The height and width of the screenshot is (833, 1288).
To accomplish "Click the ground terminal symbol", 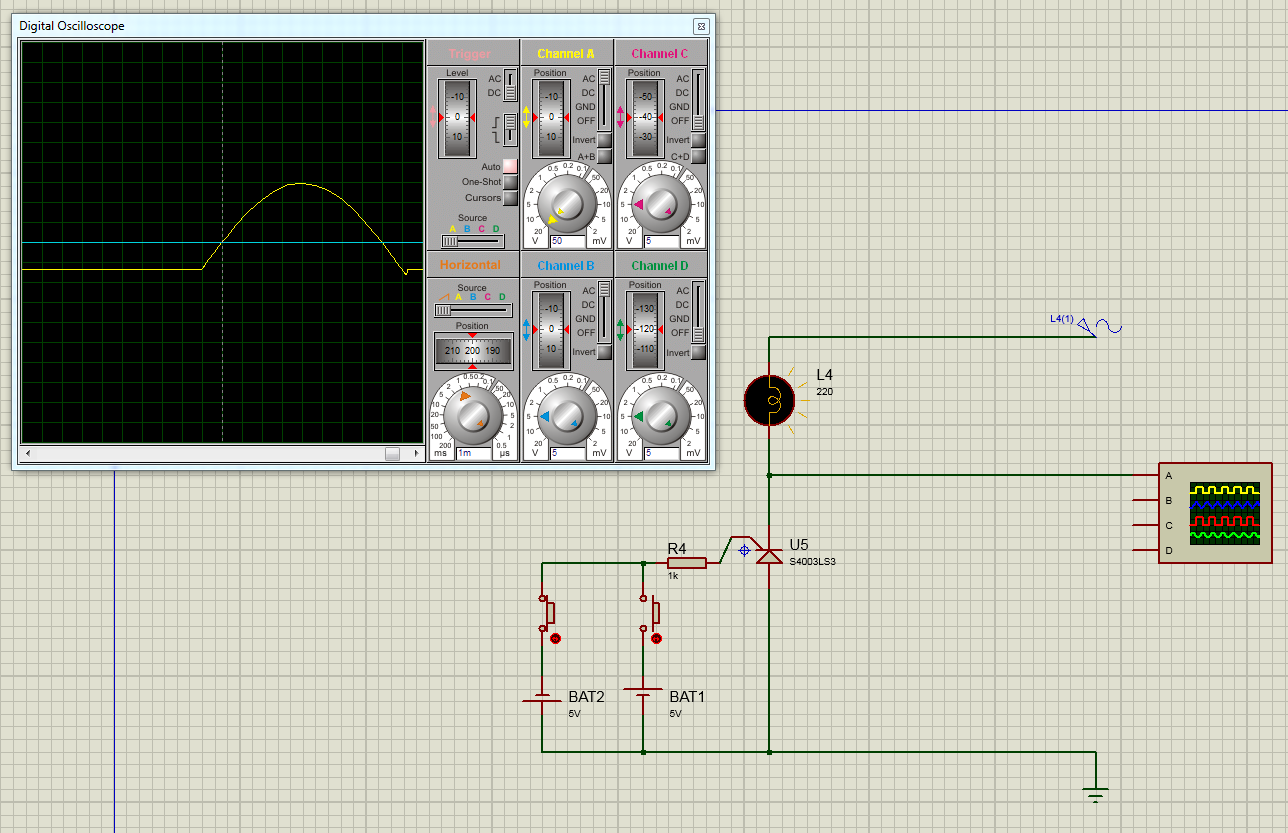I will point(1096,794).
